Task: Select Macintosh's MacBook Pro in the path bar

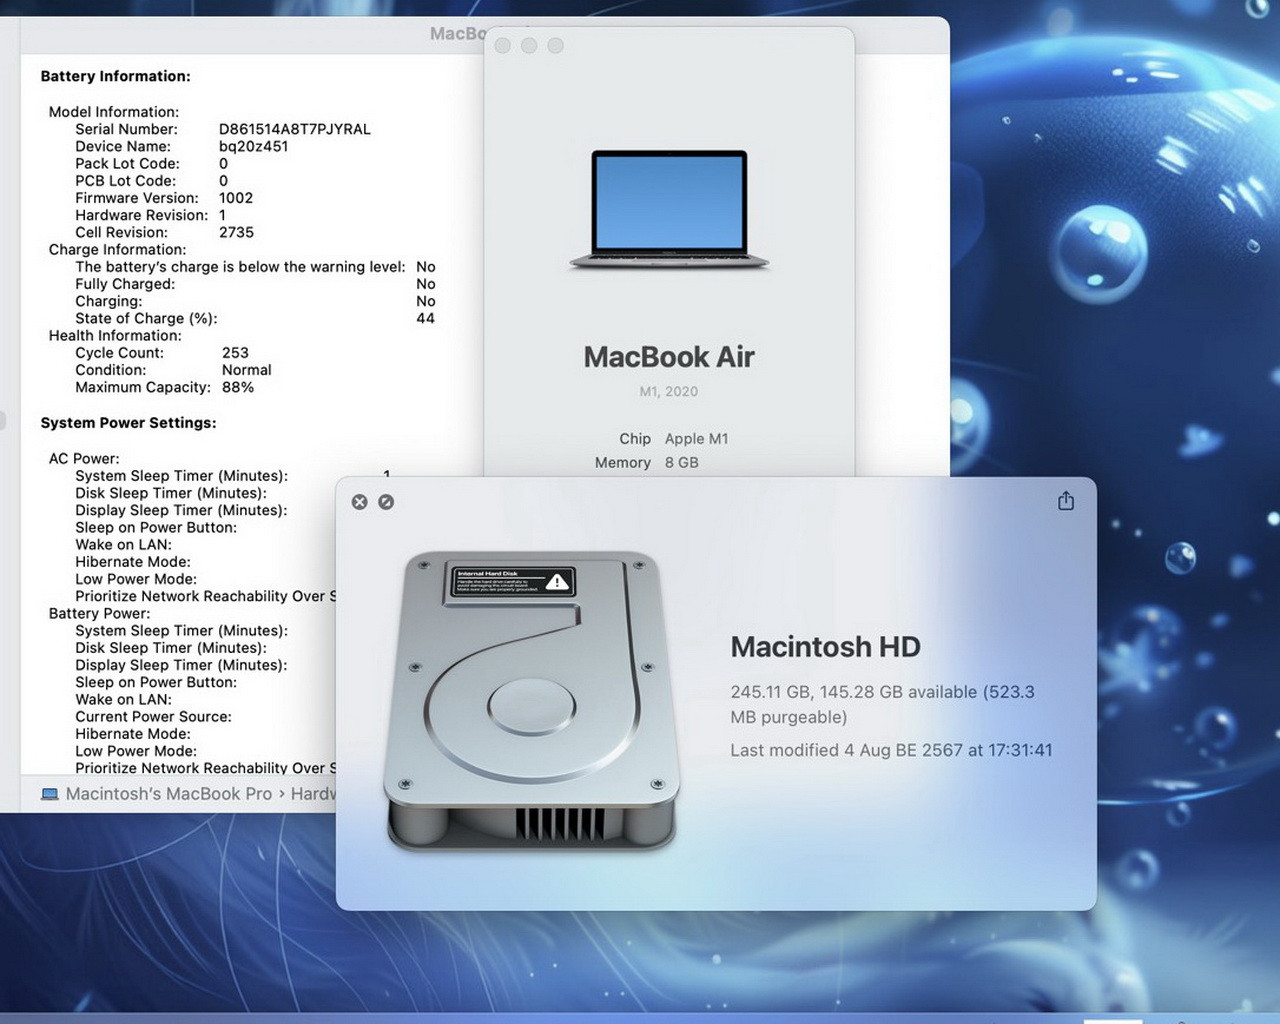Action: (x=169, y=794)
